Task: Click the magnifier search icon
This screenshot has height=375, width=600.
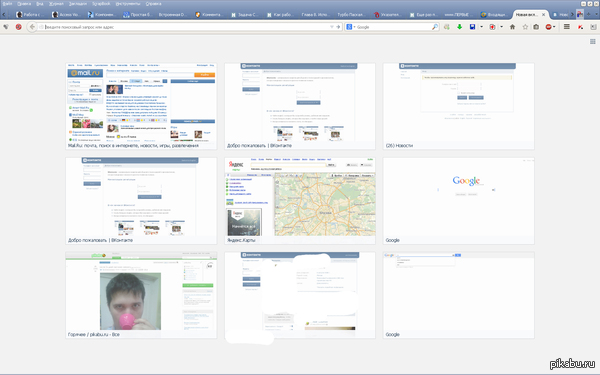Action: (435, 27)
